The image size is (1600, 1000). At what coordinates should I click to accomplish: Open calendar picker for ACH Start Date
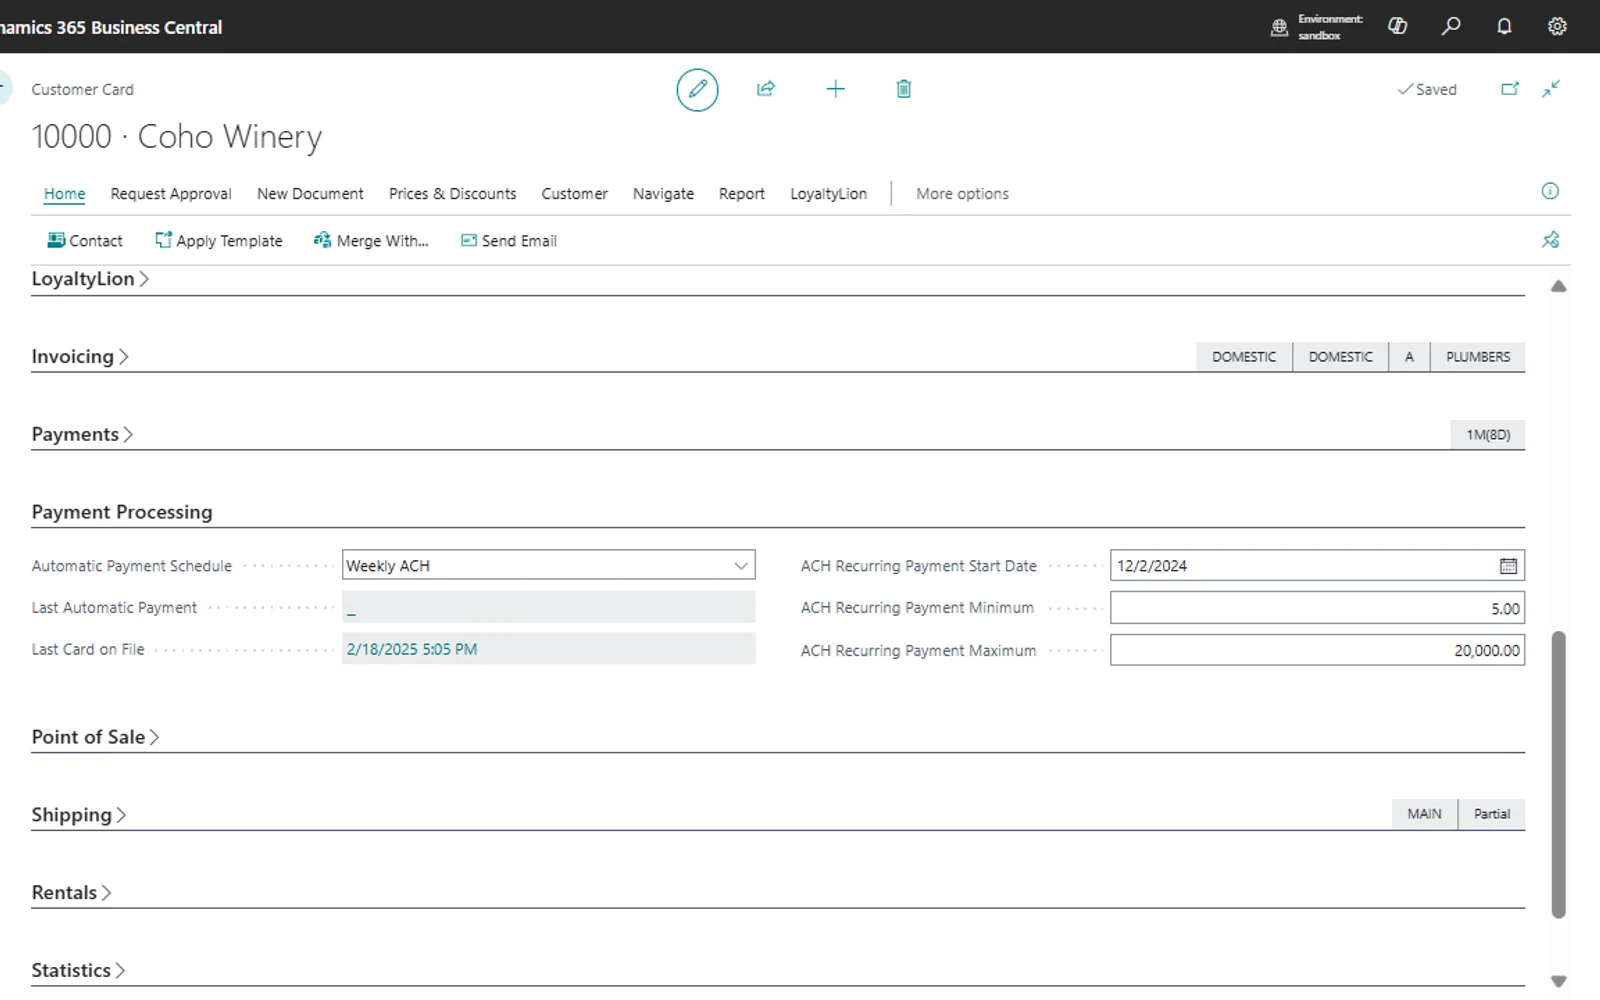tap(1508, 566)
